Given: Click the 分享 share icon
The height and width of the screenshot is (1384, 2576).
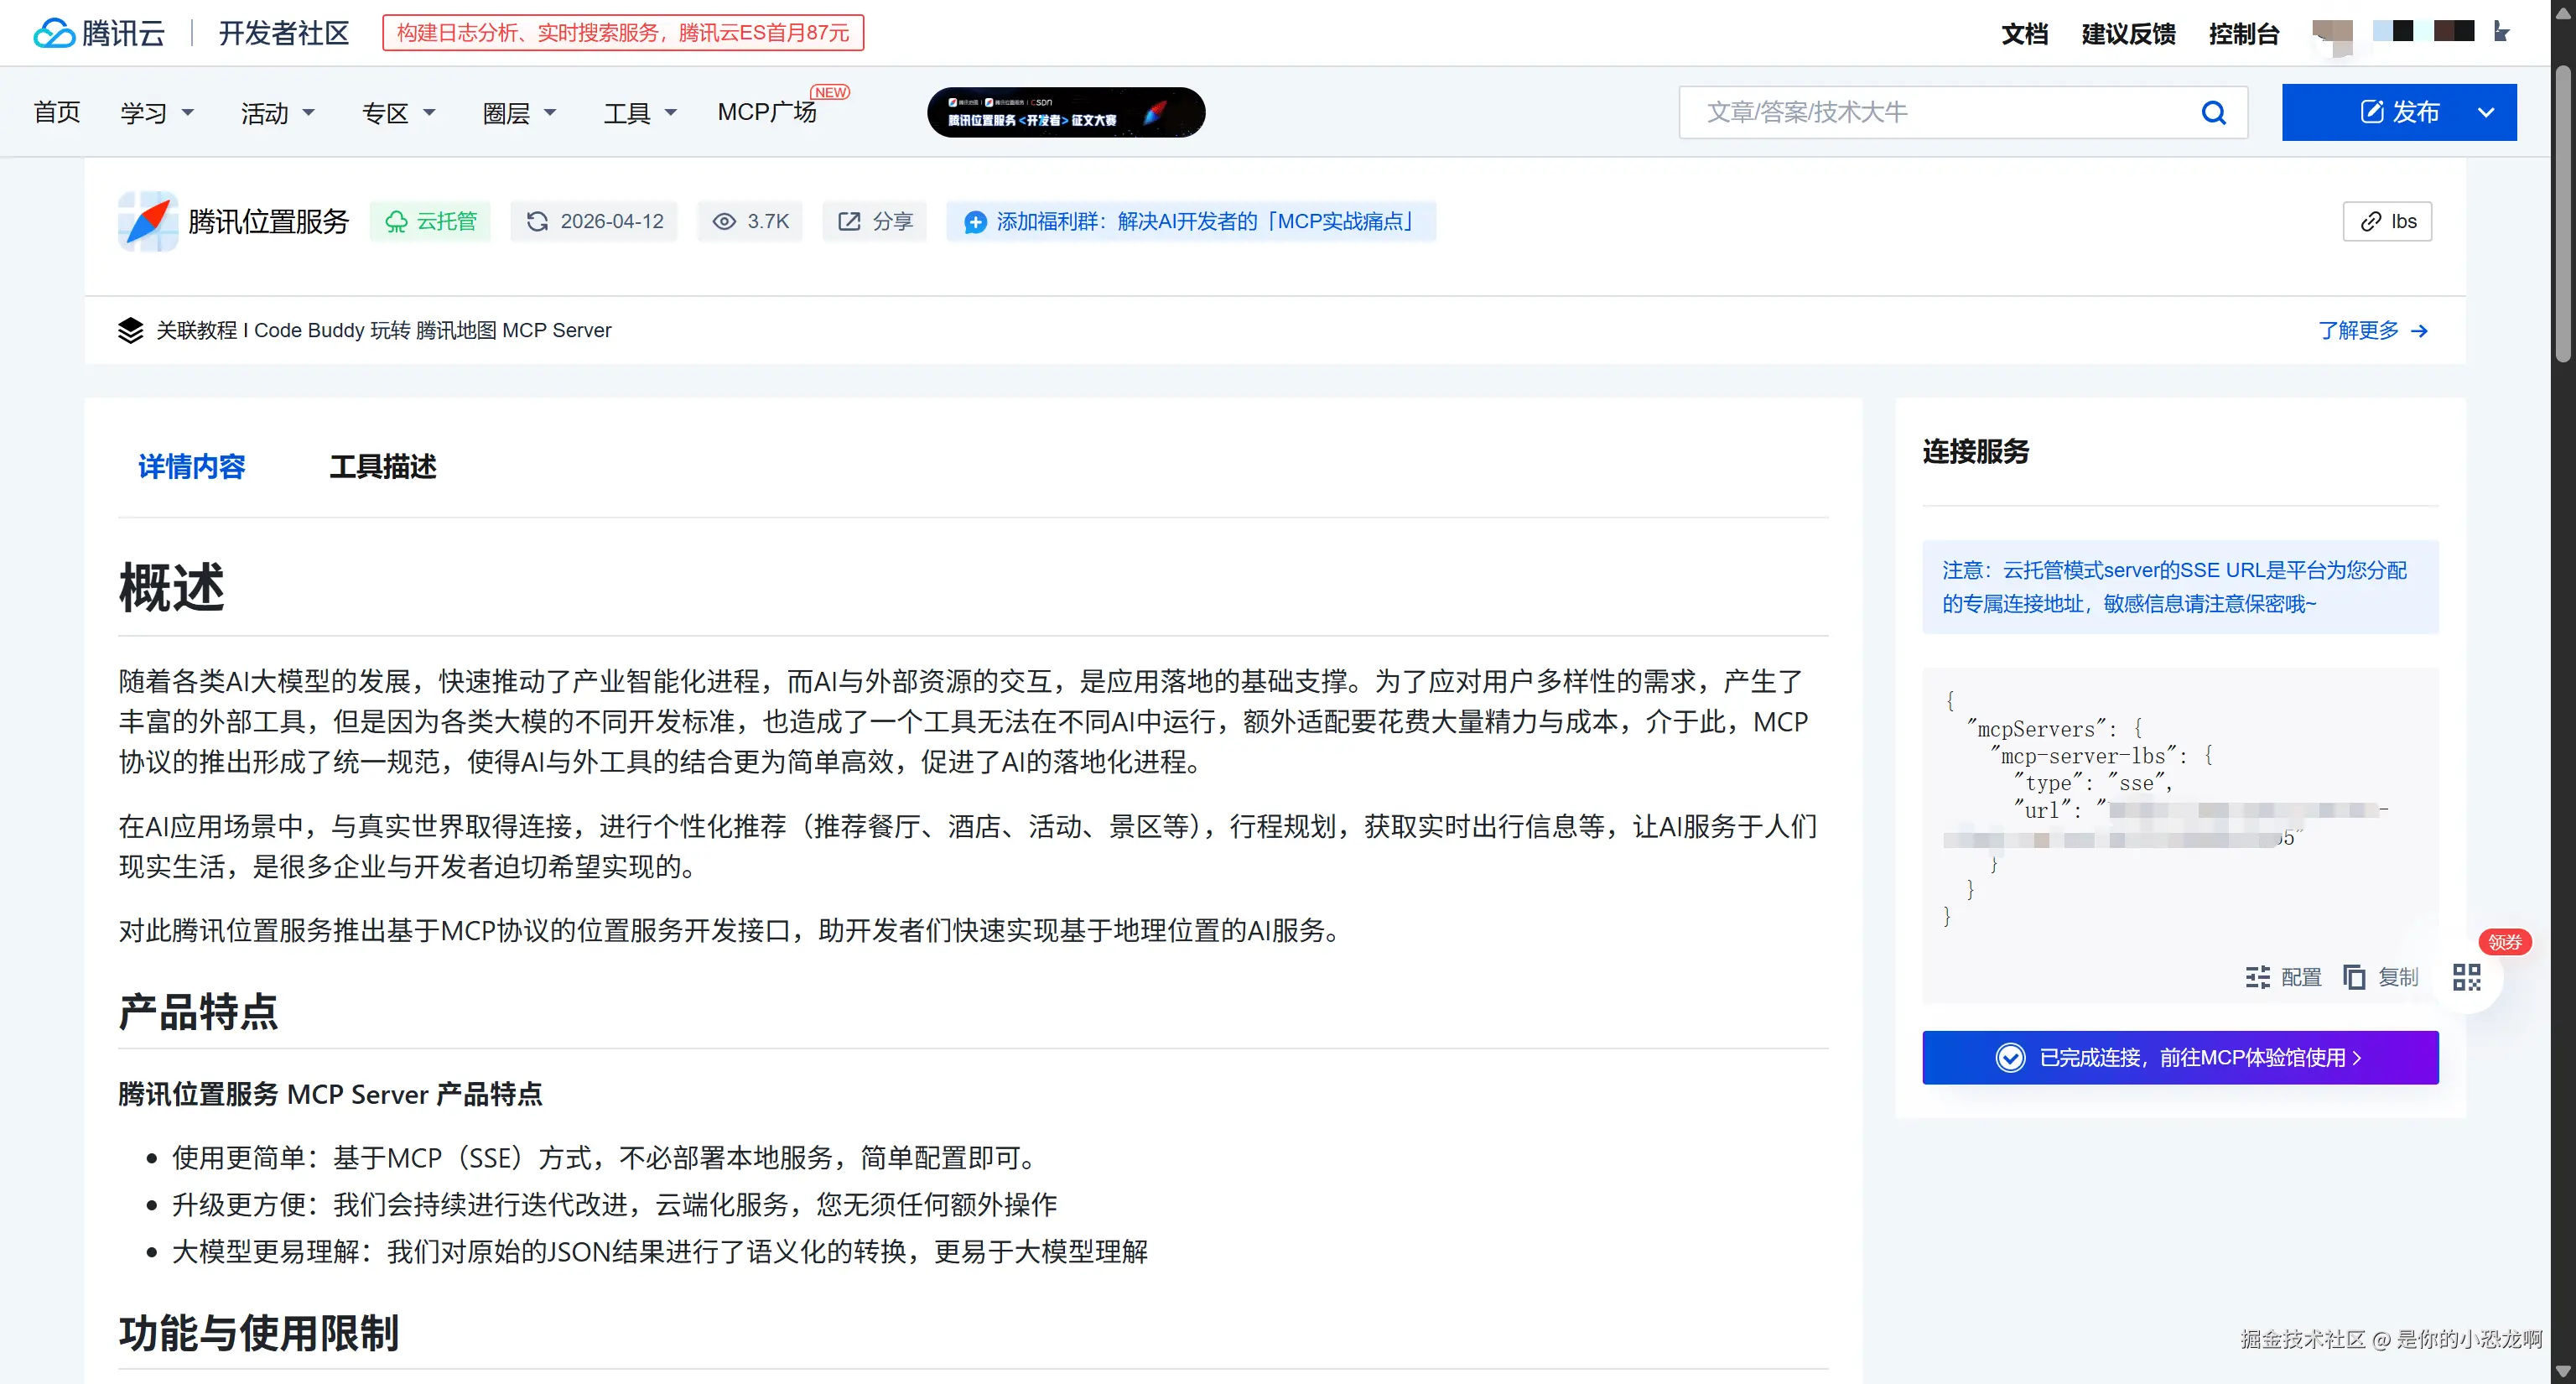Looking at the screenshot, I should (x=849, y=221).
